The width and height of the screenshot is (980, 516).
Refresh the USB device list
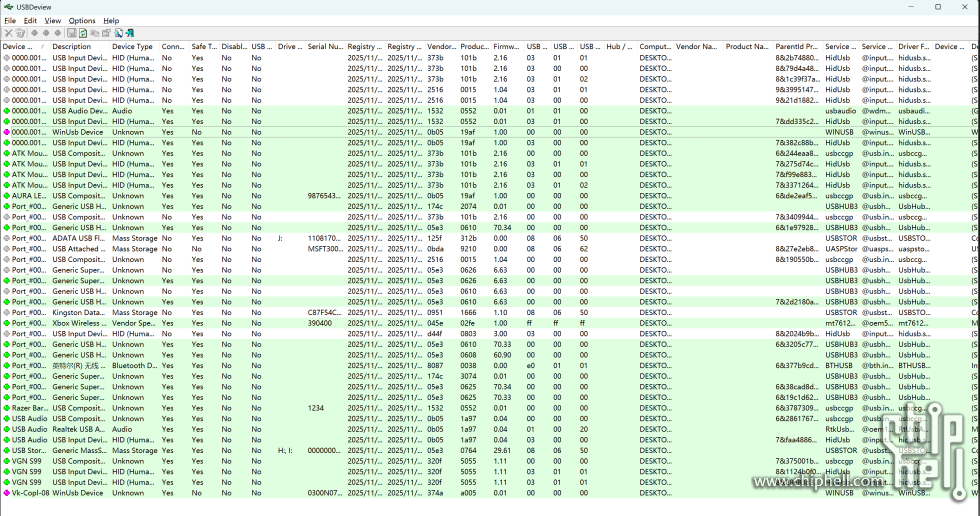(83, 33)
